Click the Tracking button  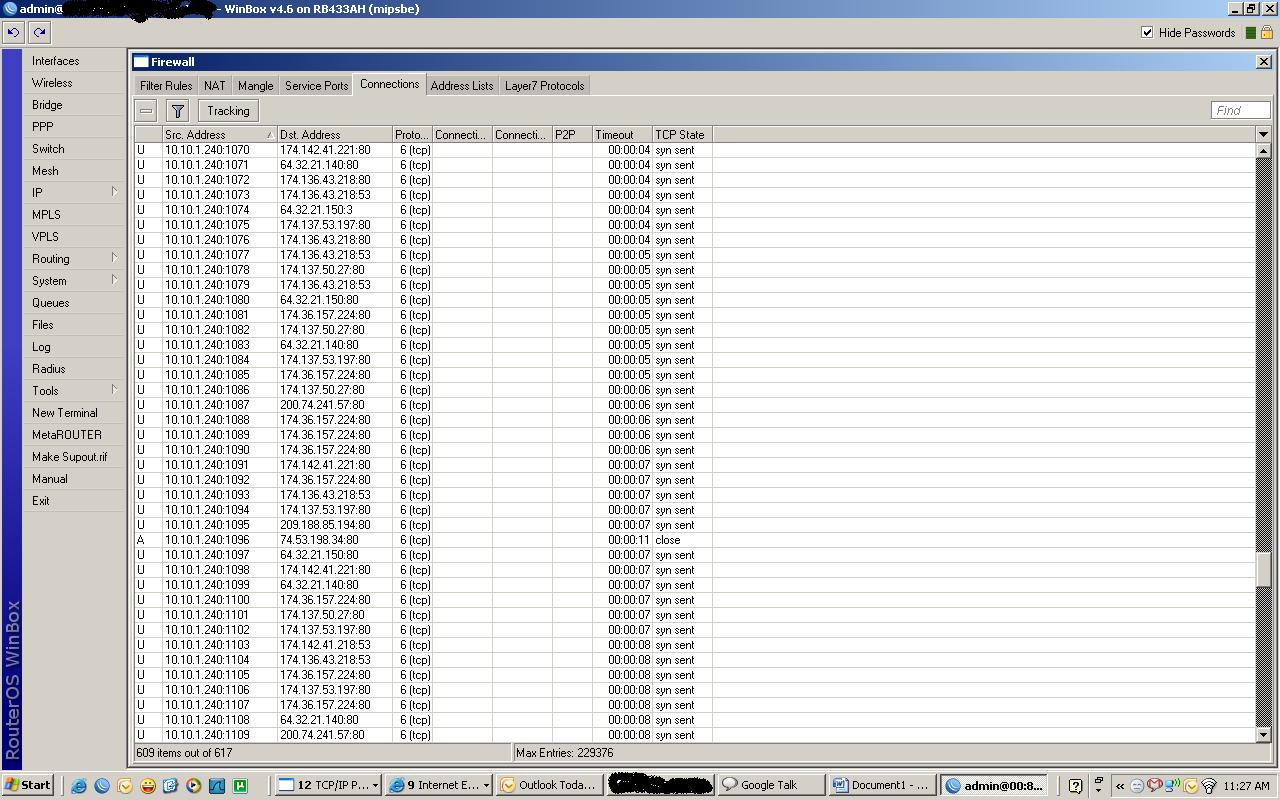[x=228, y=111]
